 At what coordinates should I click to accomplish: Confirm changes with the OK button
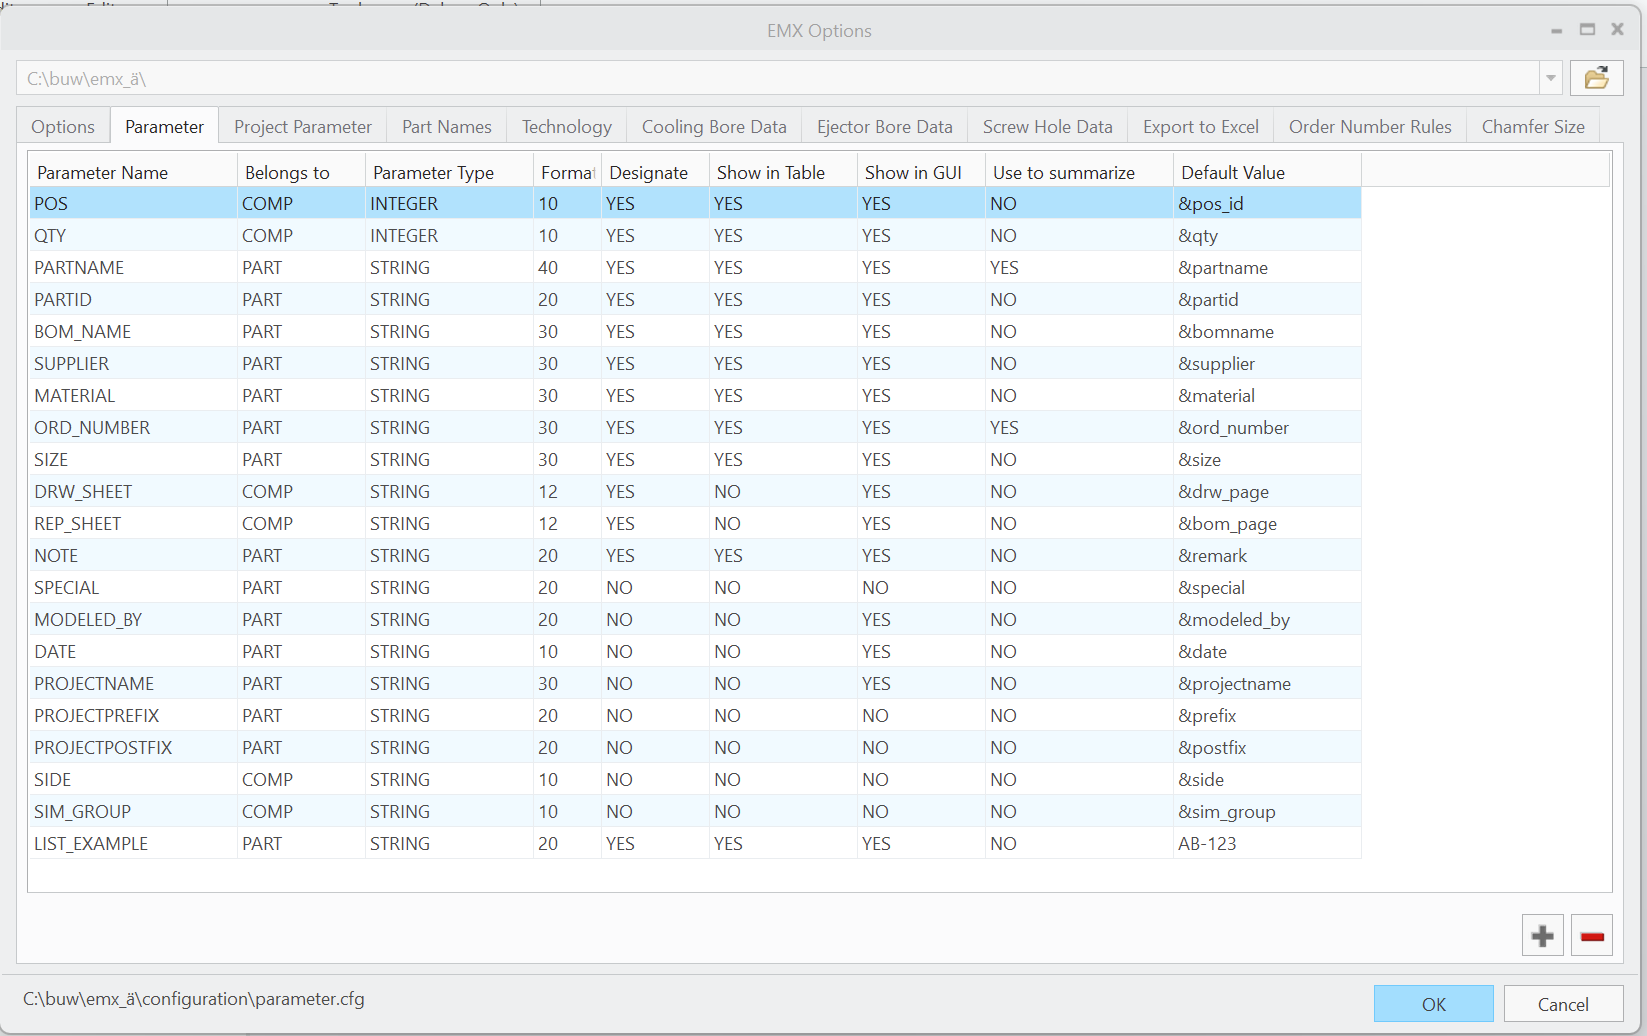[x=1433, y=1003]
